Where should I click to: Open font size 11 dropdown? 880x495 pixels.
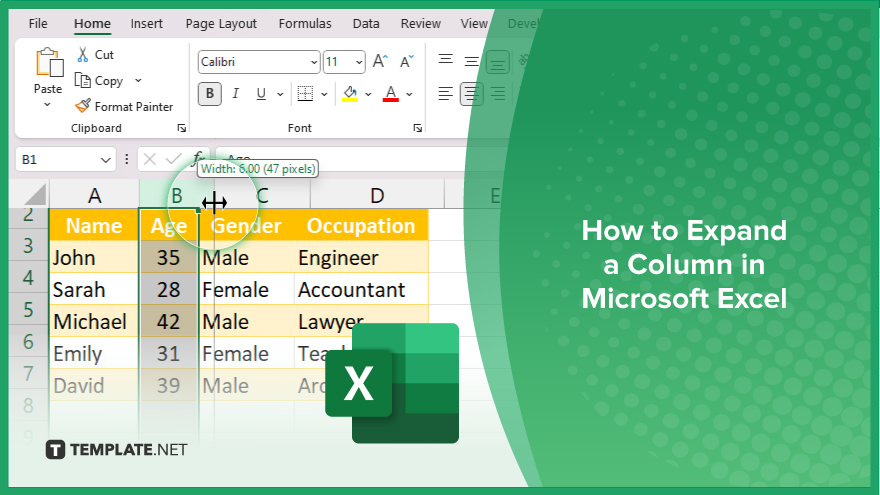coord(359,62)
